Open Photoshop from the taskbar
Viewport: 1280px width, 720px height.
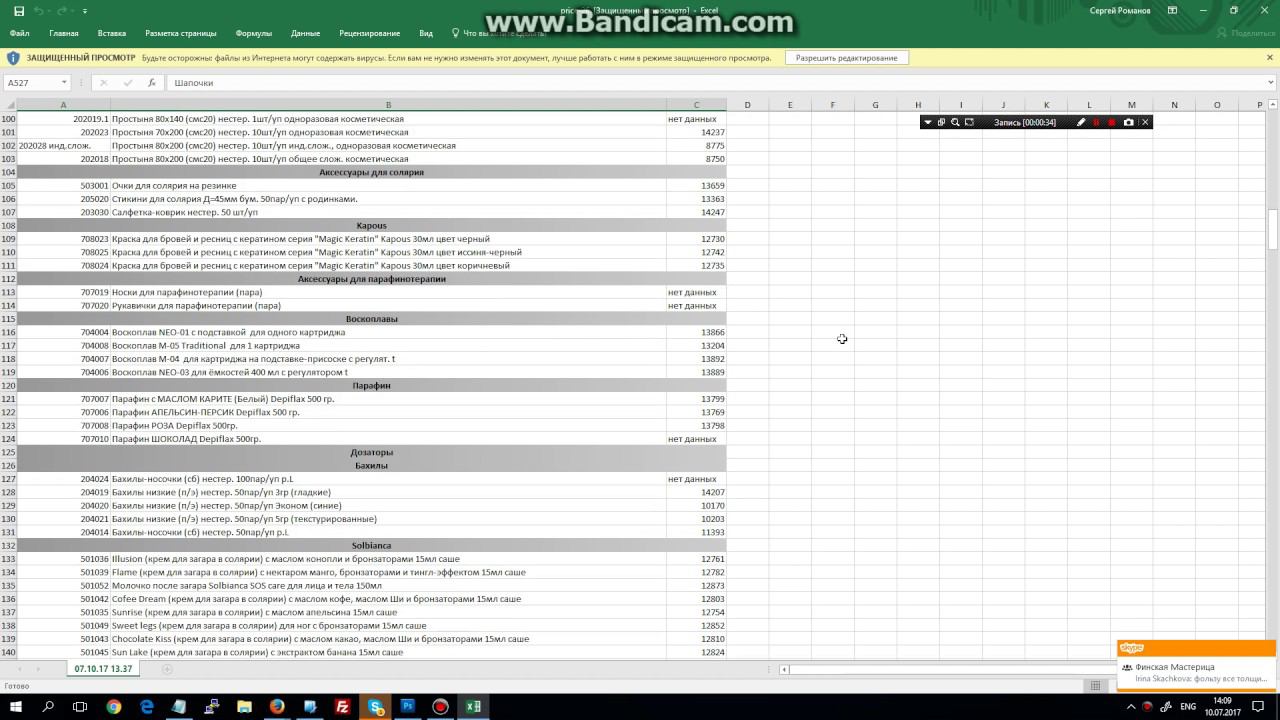(408, 707)
